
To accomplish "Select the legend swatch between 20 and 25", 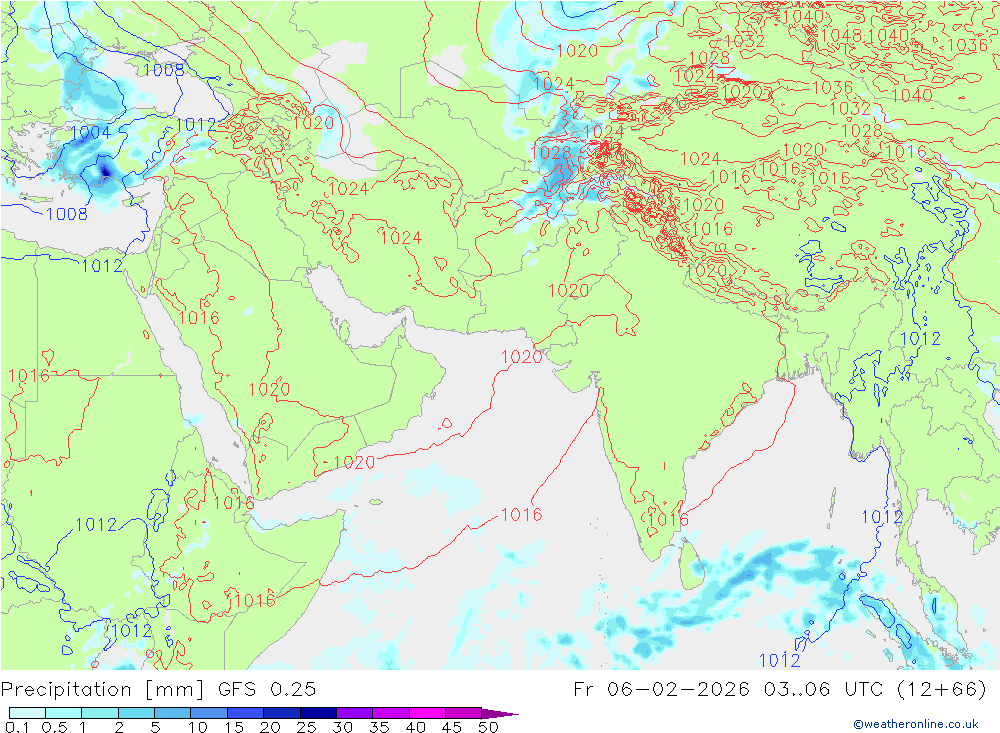I will click(x=282, y=713).
